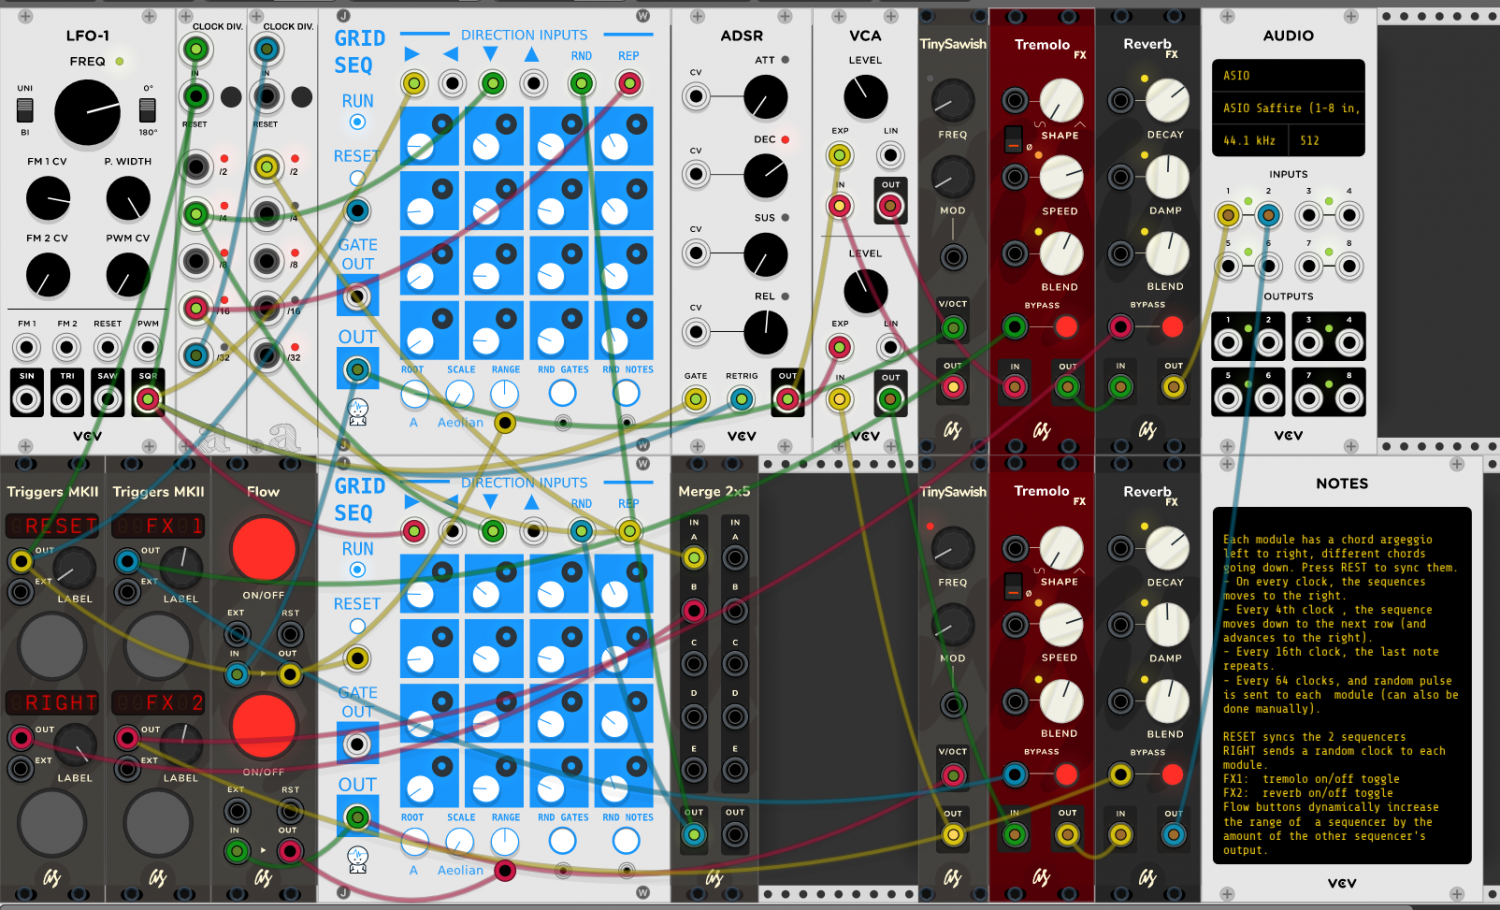Click the ADSR DEC knob
Image resolution: width=1500 pixels, height=910 pixels.
coord(765,175)
